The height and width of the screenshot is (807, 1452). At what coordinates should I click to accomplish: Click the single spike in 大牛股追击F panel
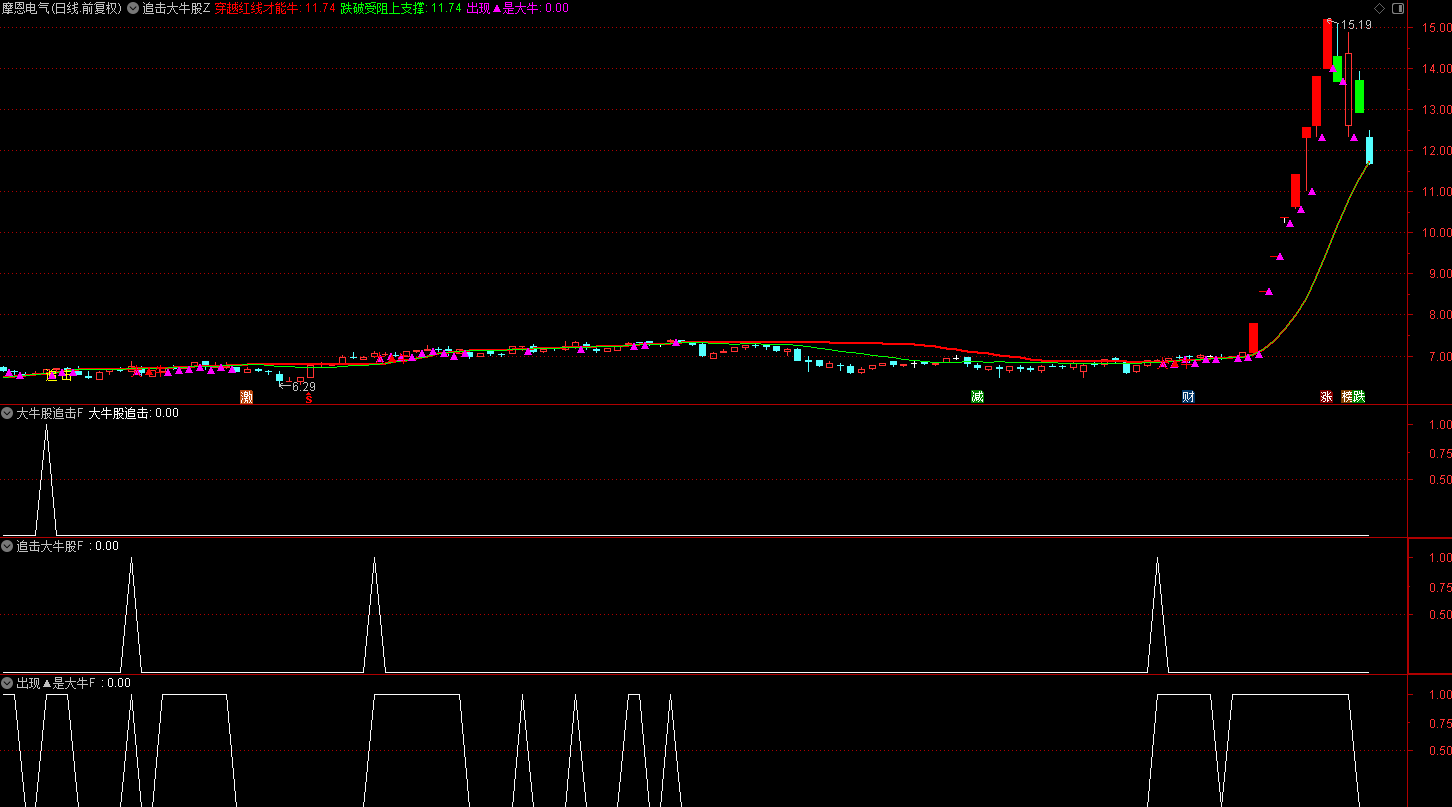pyautogui.click(x=46, y=478)
